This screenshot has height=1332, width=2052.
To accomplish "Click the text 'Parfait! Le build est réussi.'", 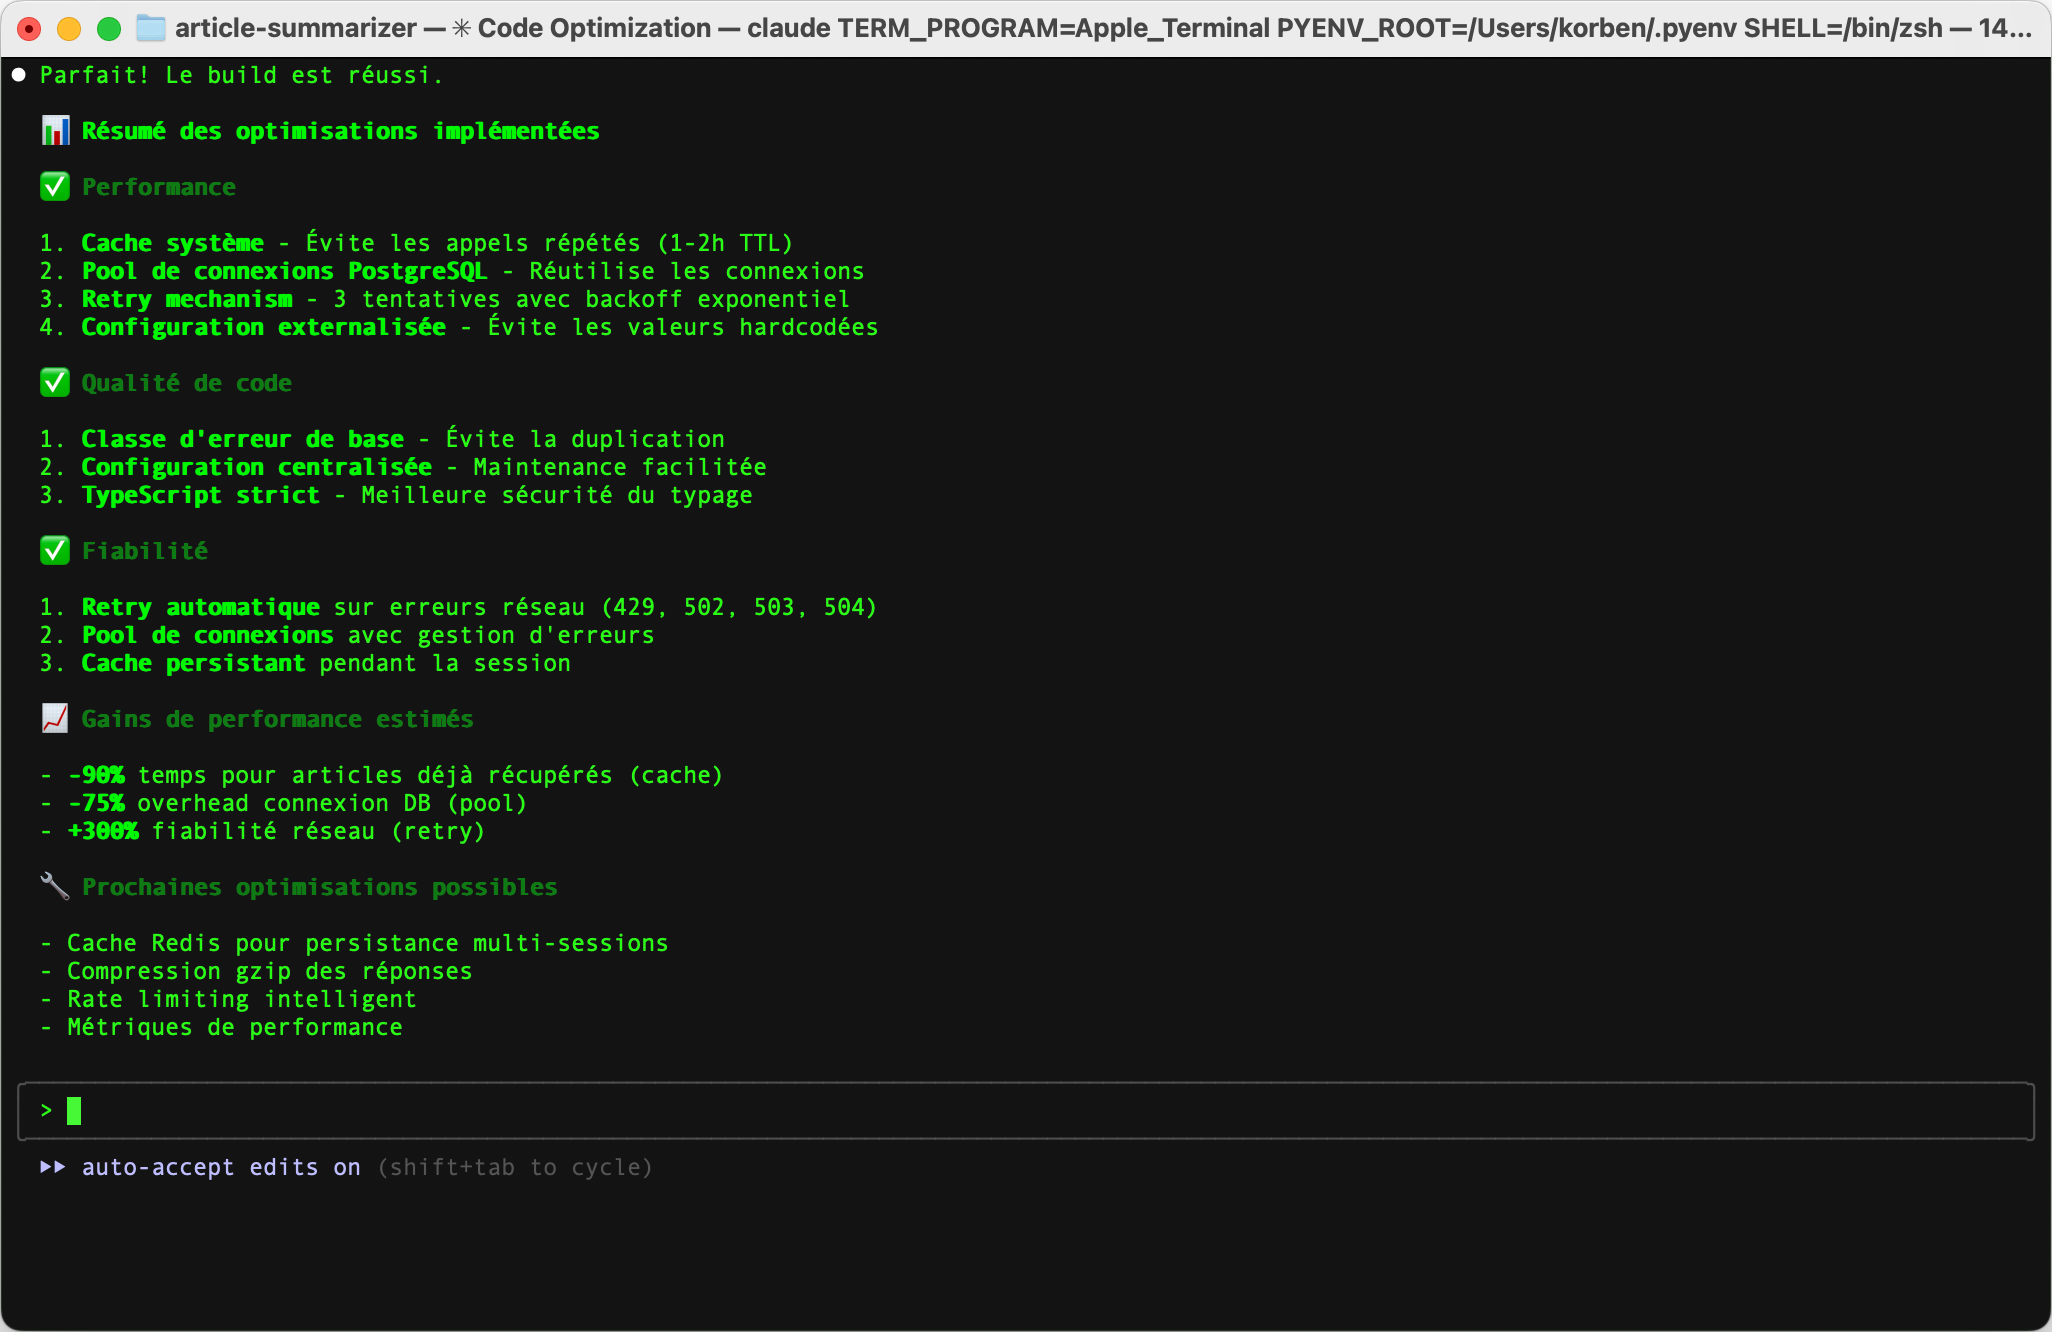I will 241,75.
